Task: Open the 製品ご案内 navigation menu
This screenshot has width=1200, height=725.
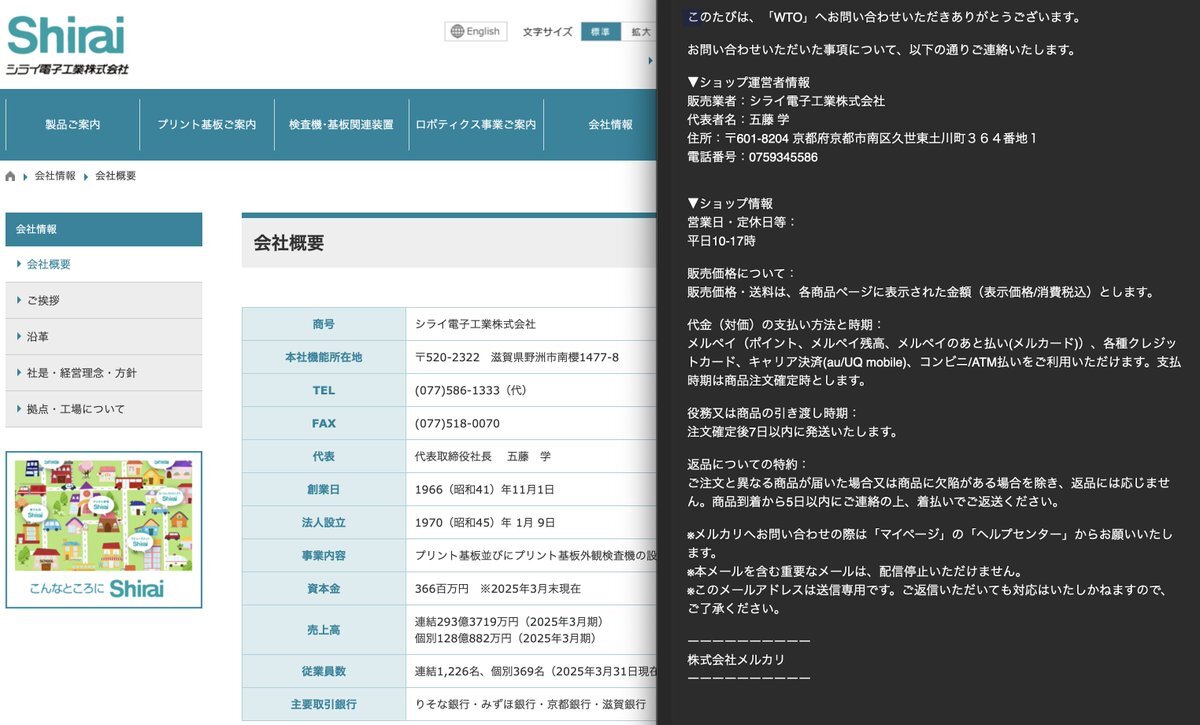Action: point(72,125)
